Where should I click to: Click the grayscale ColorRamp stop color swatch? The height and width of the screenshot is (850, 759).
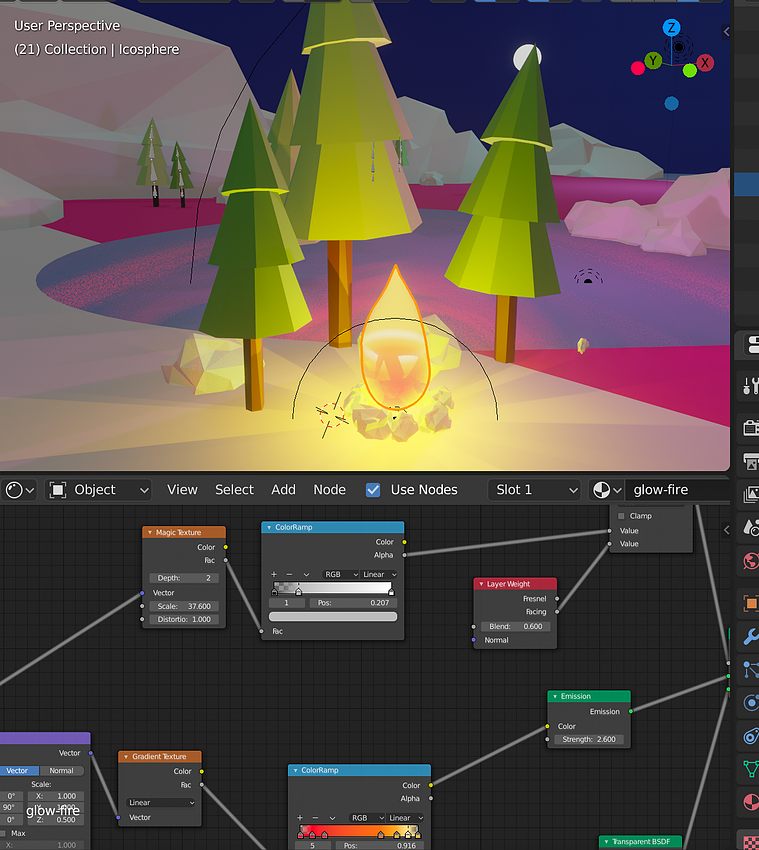[x=333, y=616]
